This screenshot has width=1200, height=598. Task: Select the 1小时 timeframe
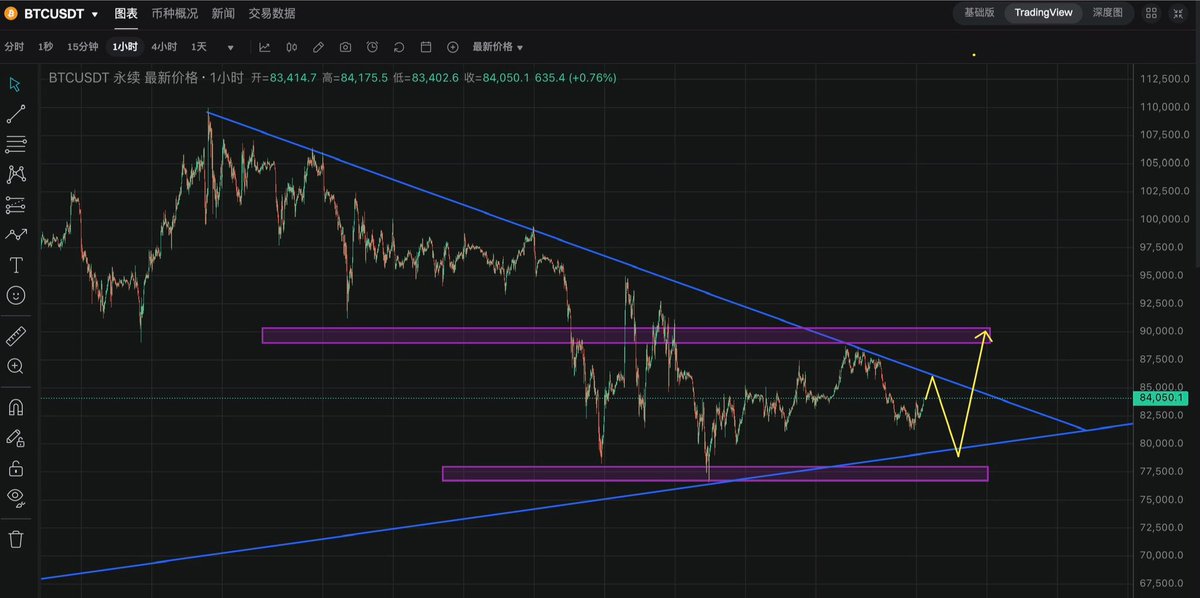[x=126, y=47]
